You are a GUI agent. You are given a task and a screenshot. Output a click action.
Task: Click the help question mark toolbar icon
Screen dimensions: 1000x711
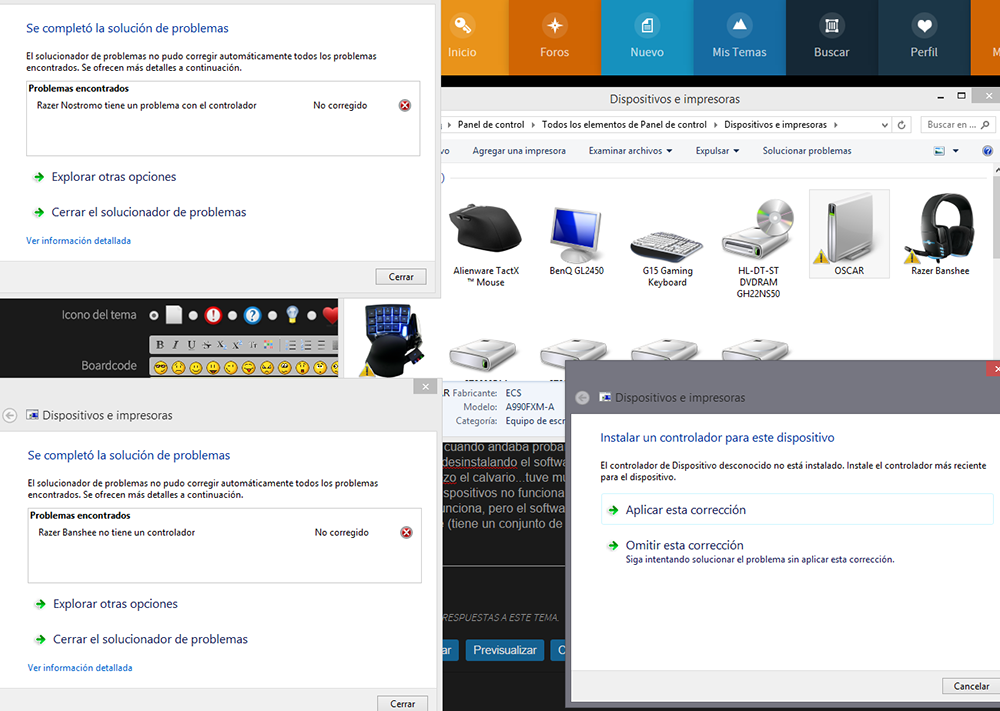(987, 151)
